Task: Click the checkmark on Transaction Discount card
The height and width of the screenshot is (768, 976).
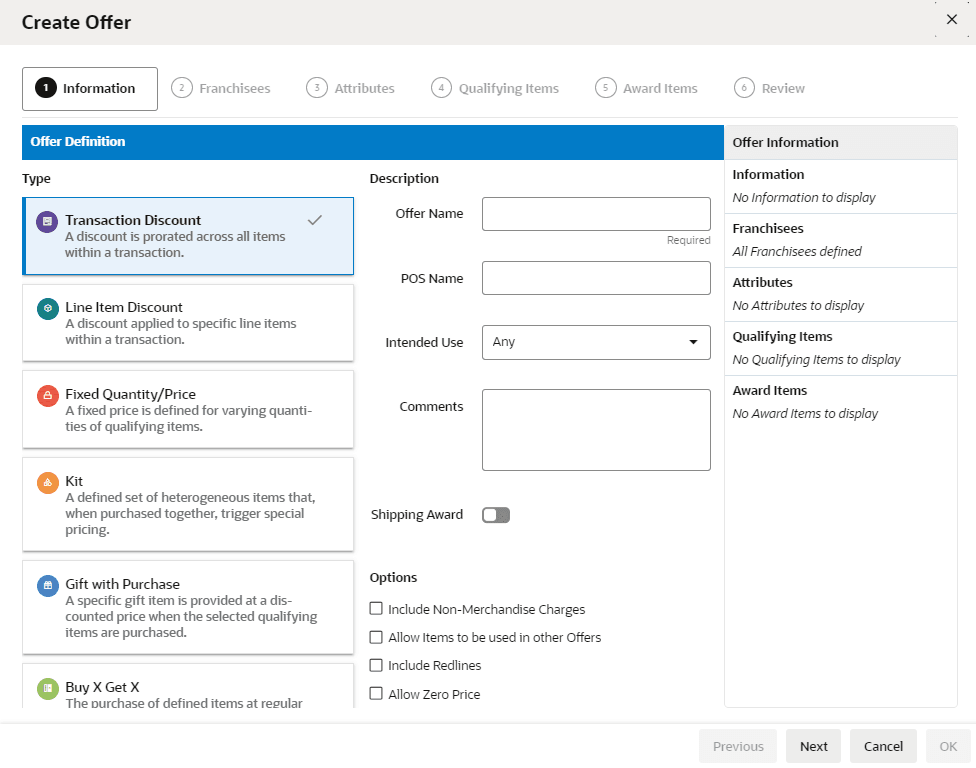Action: coord(315,220)
